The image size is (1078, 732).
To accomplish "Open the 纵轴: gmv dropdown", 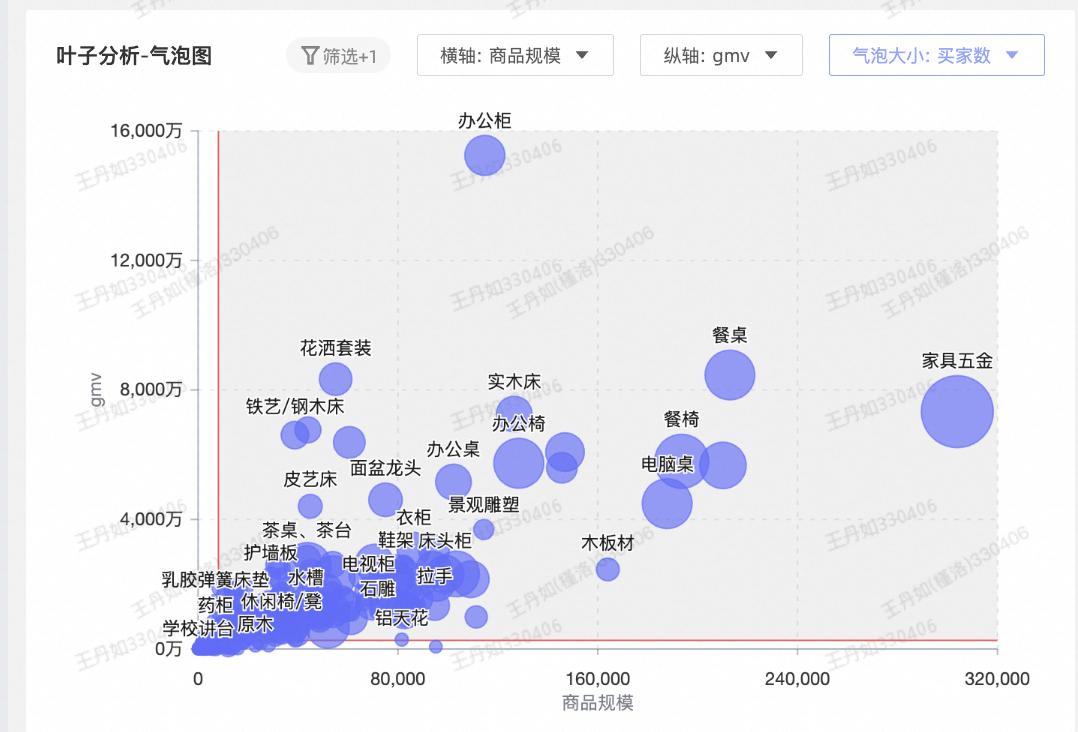I will coord(720,56).
